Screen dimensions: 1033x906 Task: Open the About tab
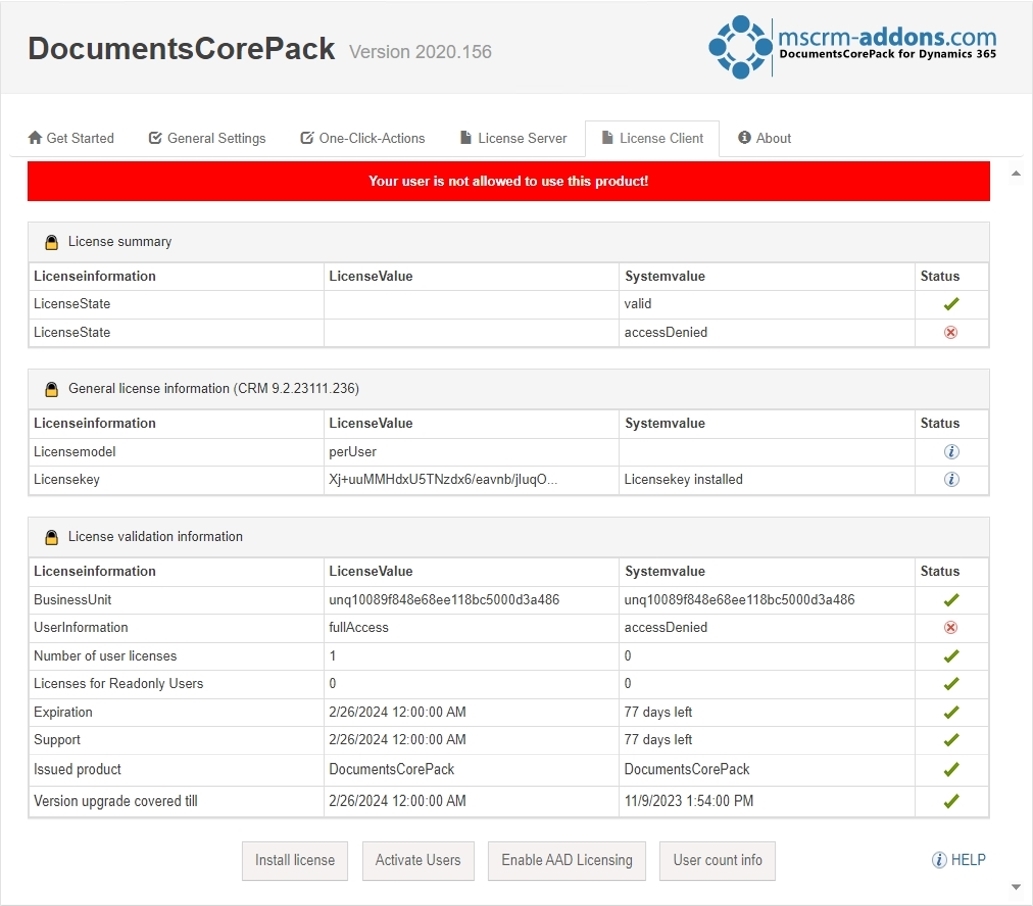(x=765, y=138)
